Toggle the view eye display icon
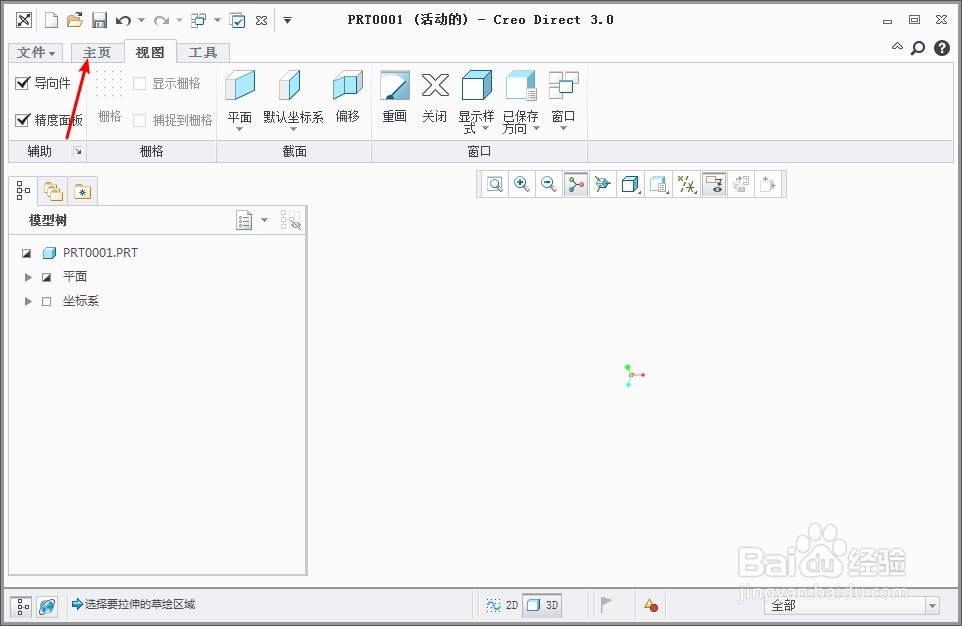The image size is (962, 626). point(714,184)
